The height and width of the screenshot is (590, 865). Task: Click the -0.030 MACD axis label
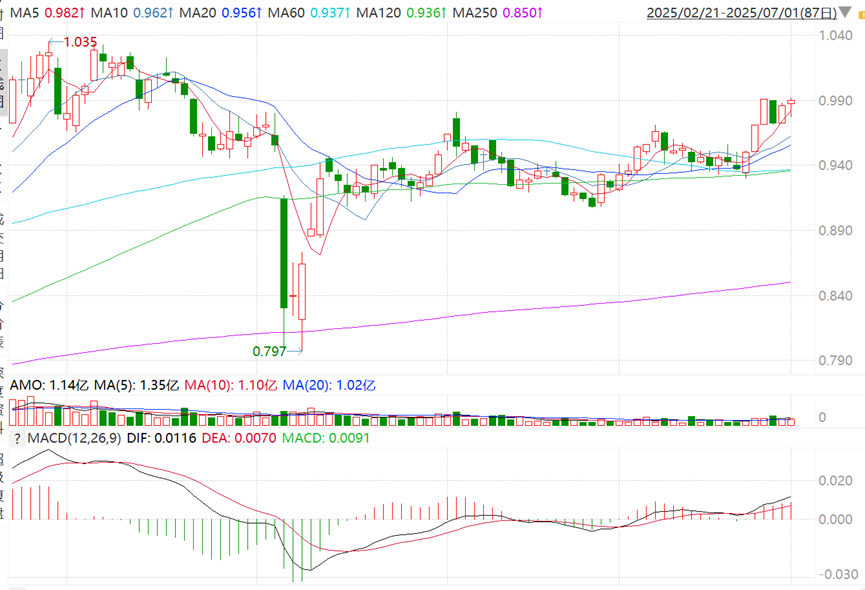point(837,575)
